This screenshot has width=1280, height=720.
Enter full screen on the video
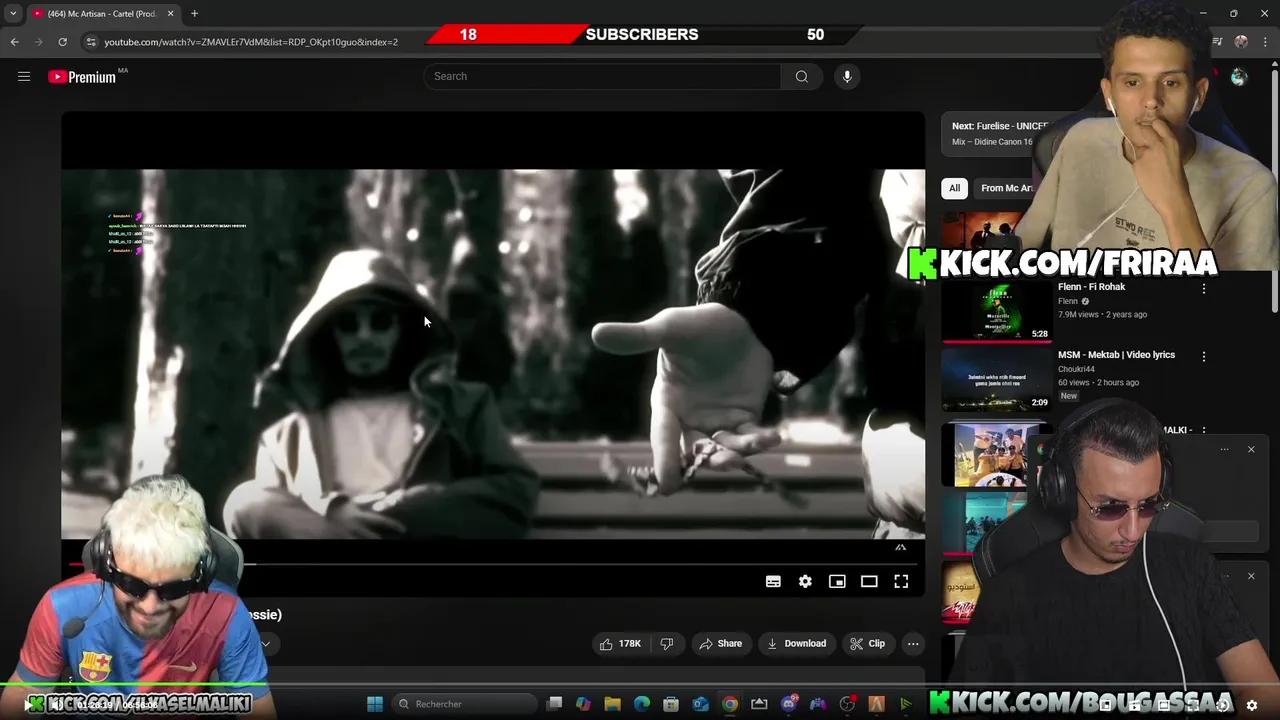pos(901,581)
